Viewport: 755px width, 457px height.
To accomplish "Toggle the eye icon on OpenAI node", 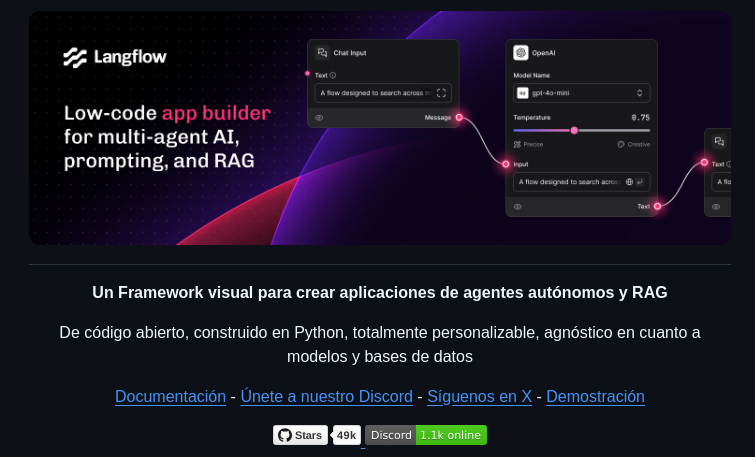I will click(x=518, y=207).
